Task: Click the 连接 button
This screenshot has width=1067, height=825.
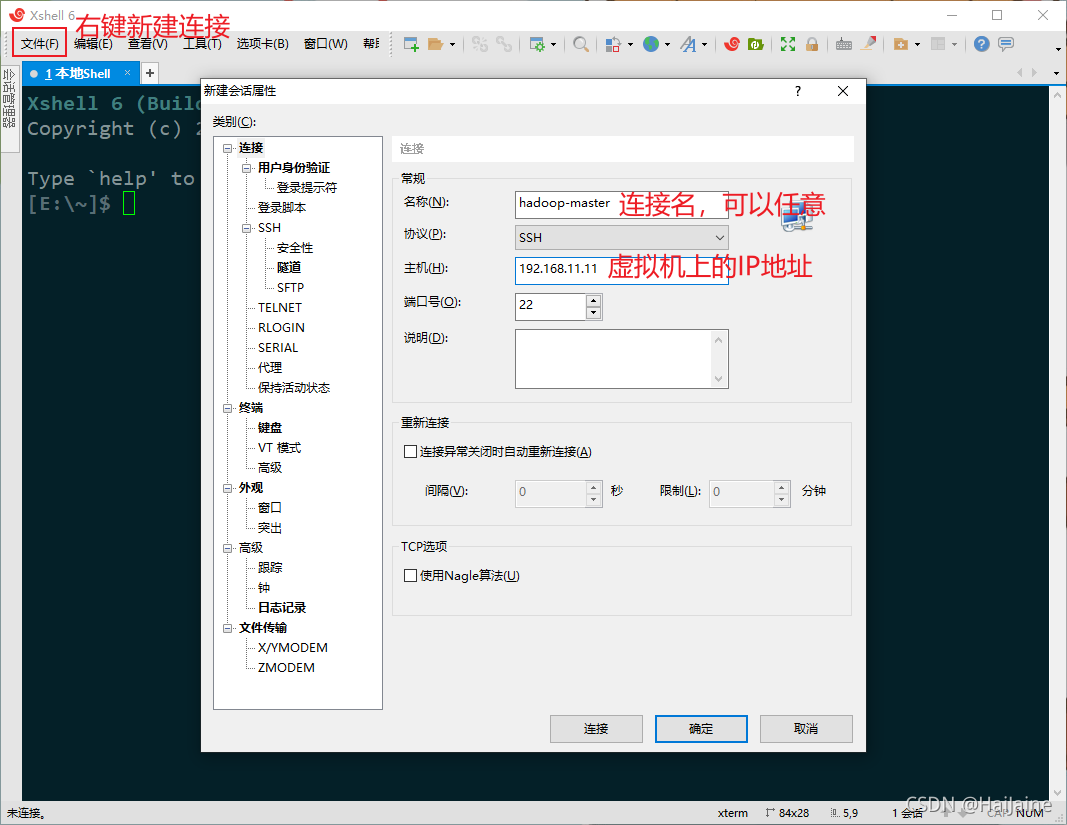Action: click(x=596, y=728)
